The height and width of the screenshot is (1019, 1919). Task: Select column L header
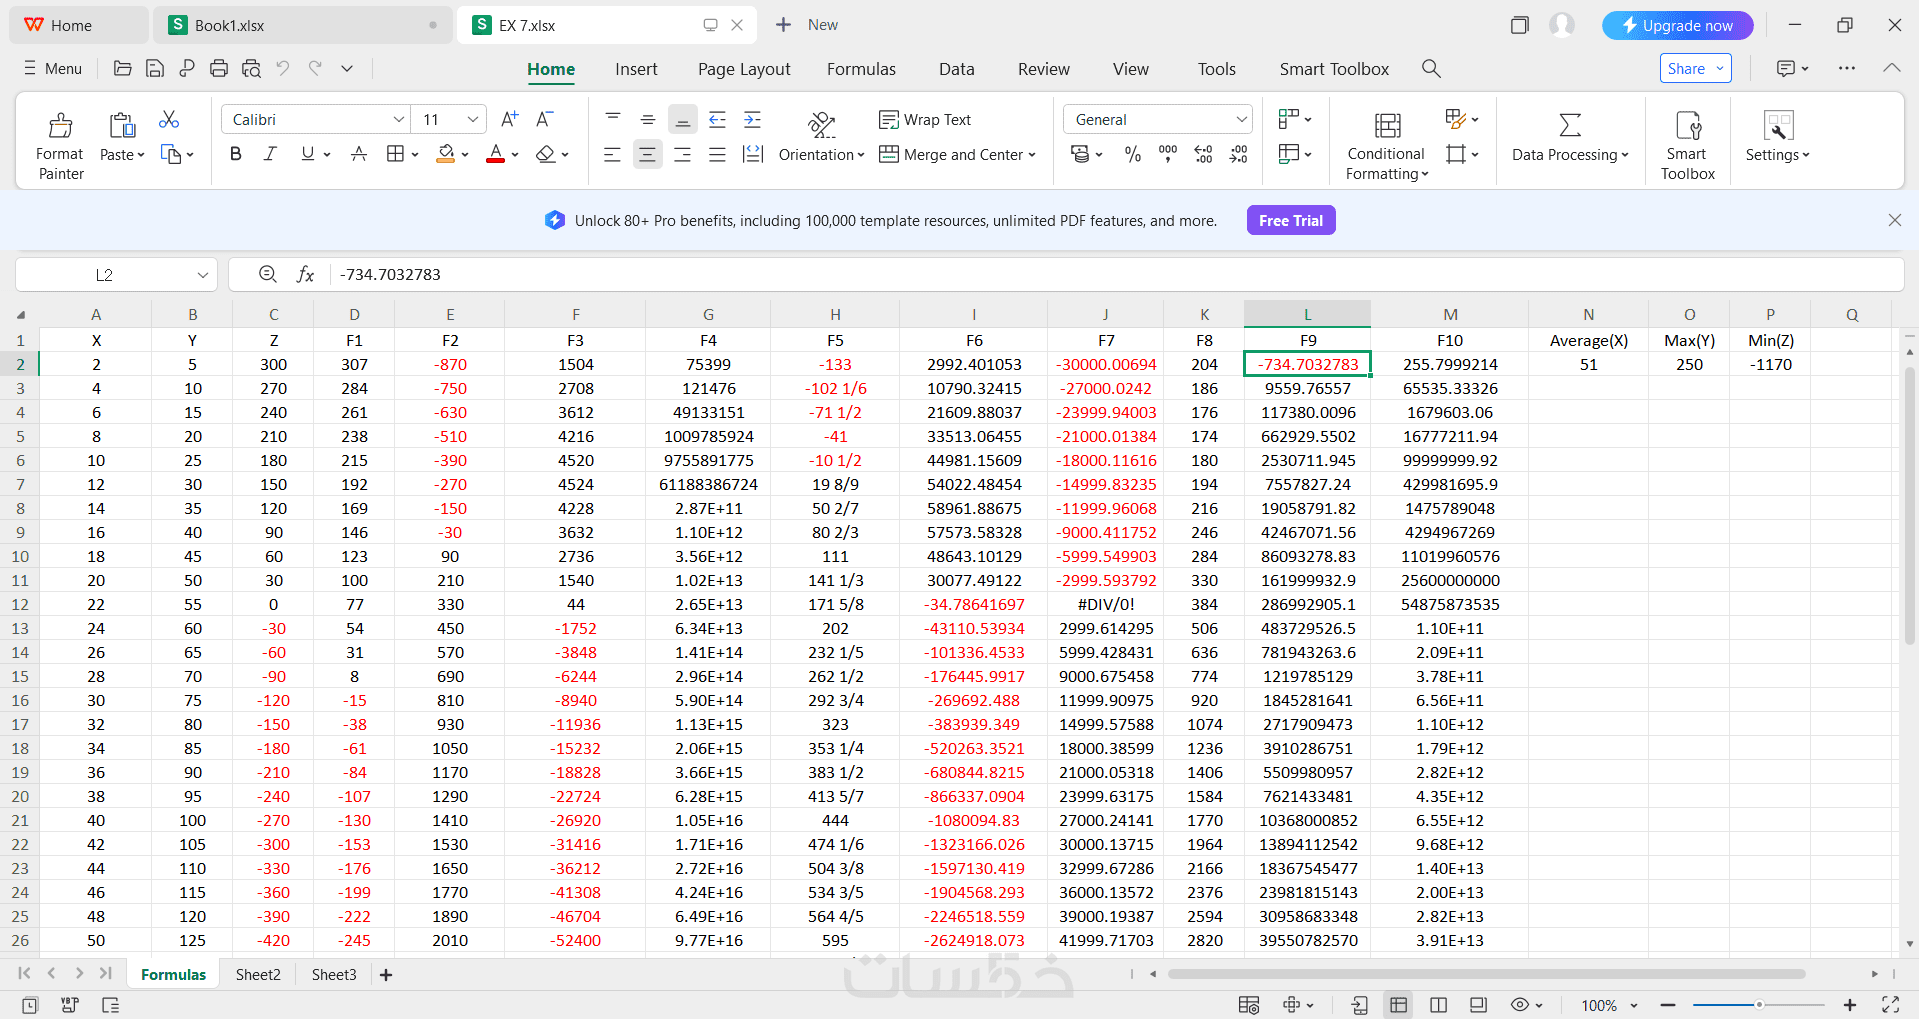click(x=1307, y=314)
